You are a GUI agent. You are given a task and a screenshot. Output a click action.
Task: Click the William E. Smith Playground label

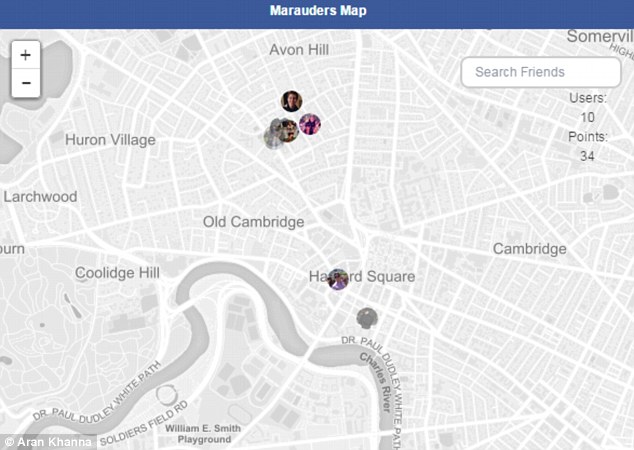203,434
